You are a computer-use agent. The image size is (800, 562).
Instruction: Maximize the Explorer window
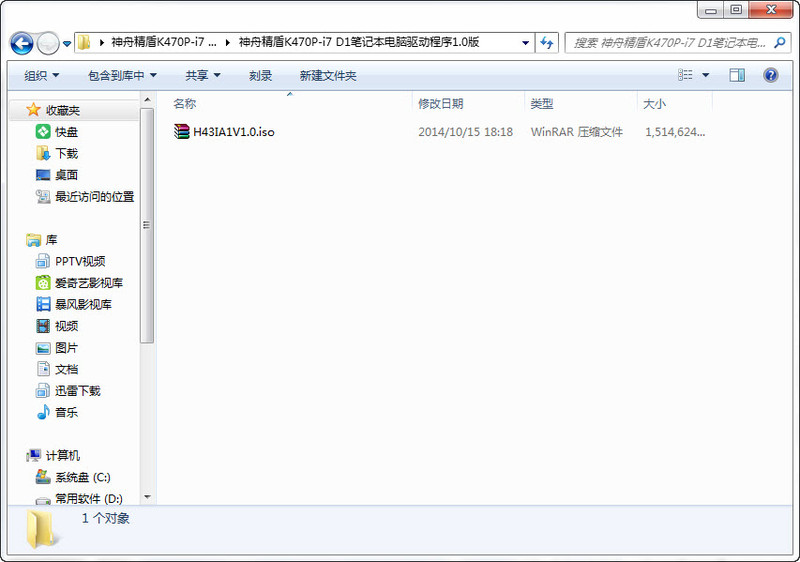pyautogui.click(x=736, y=10)
